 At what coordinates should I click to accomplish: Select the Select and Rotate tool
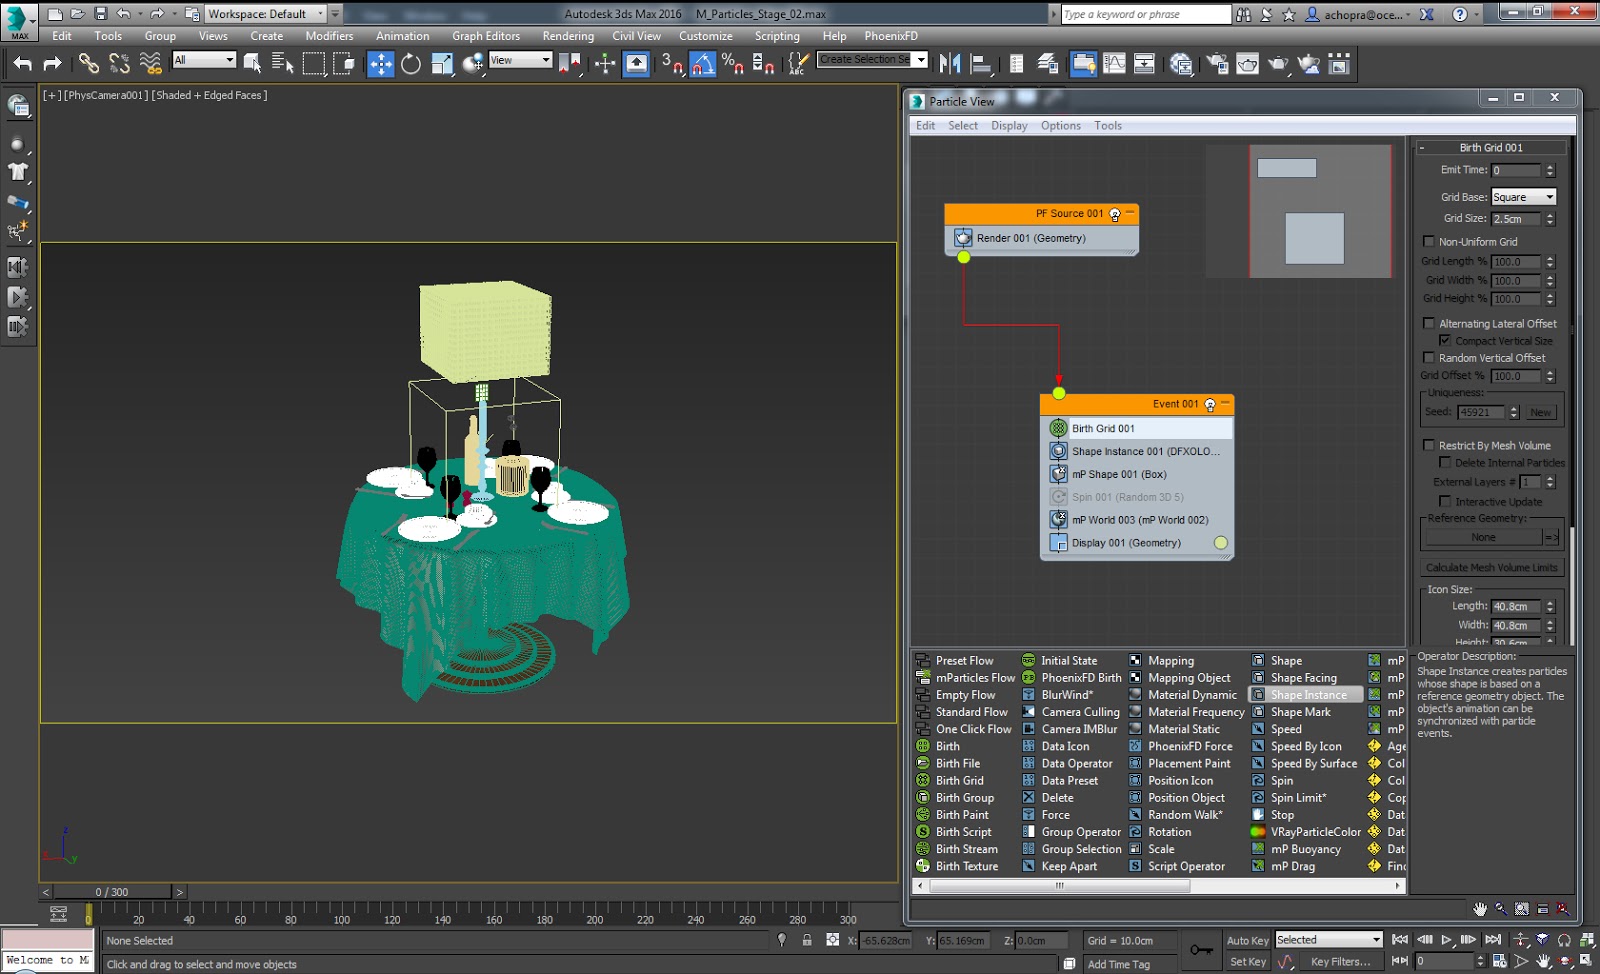click(411, 62)
